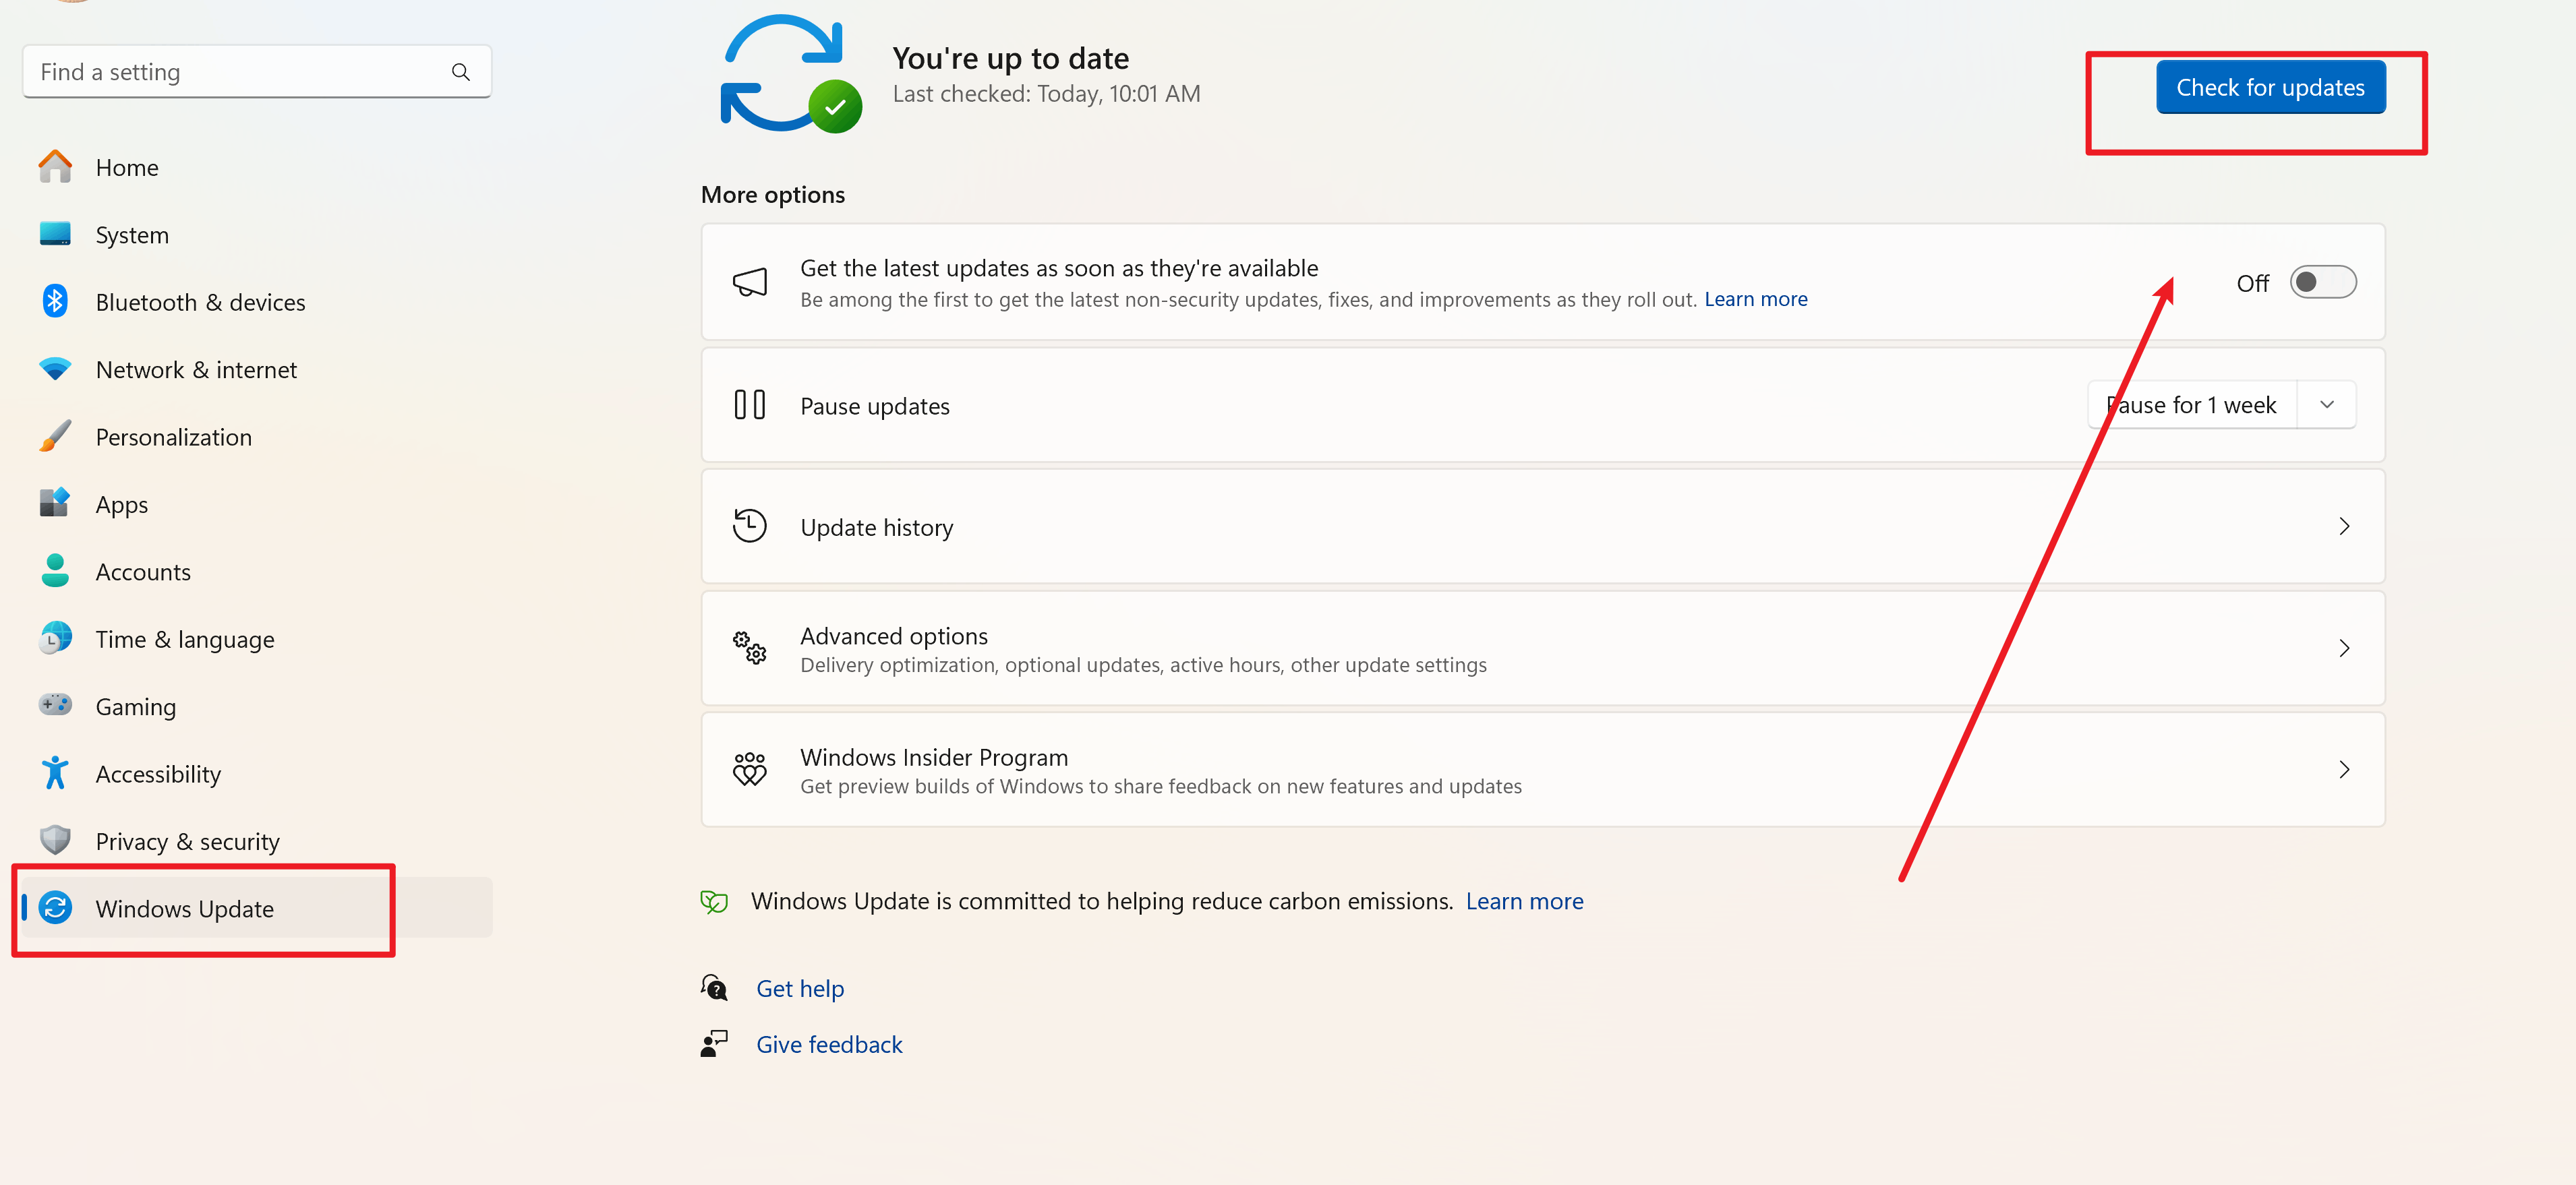This screenshot has width=2576, height=1185.
Task: Click the Pause updates icon
Action: coord(749,405)
